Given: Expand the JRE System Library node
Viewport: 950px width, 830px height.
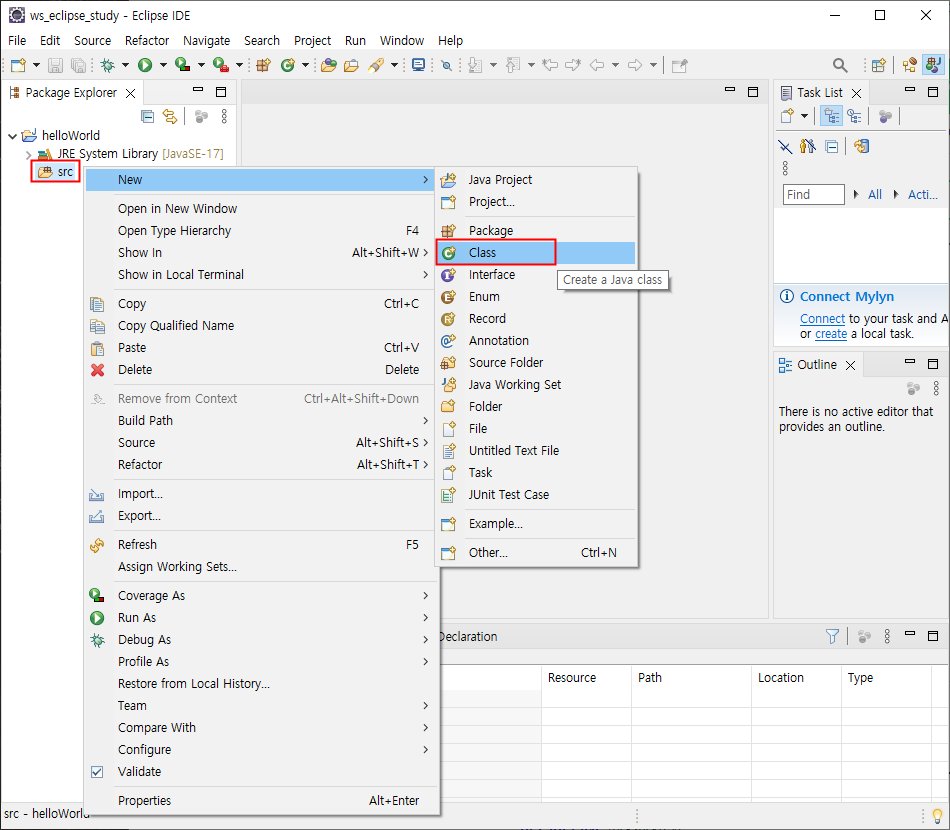Looking at the screenshot, I should [x=28, y=154].
